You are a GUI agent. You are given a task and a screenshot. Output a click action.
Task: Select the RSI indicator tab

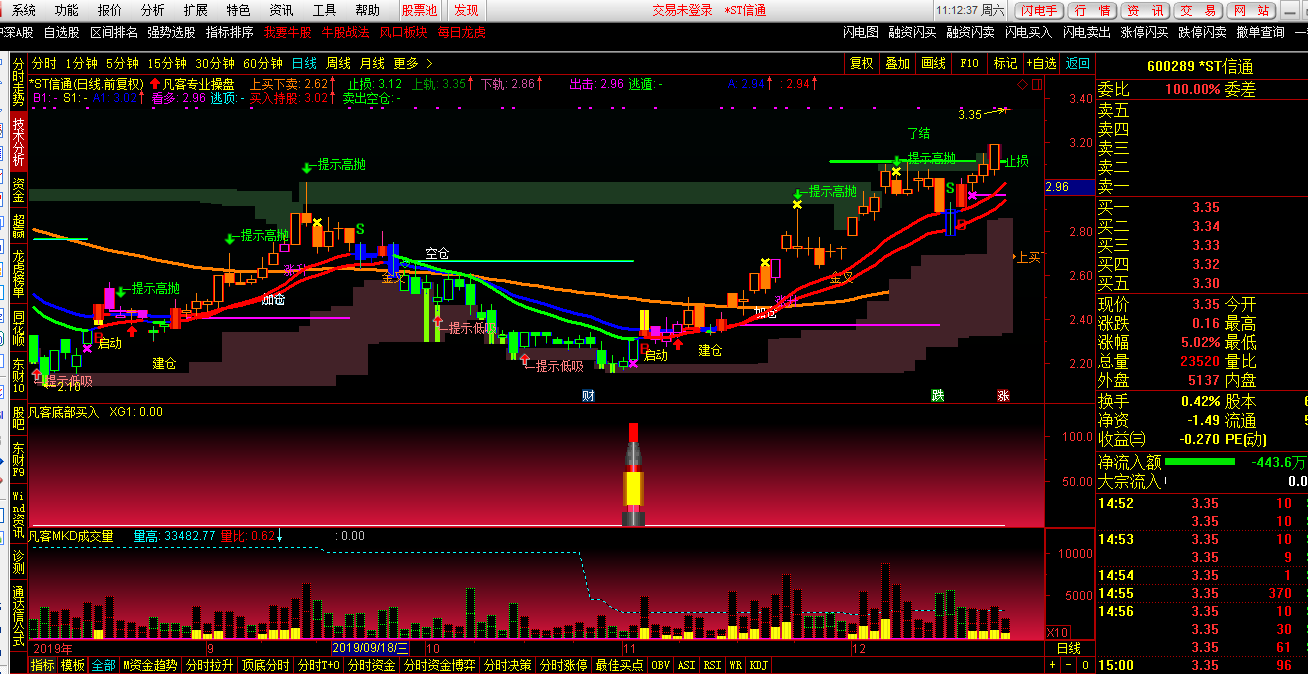point(712,665)
